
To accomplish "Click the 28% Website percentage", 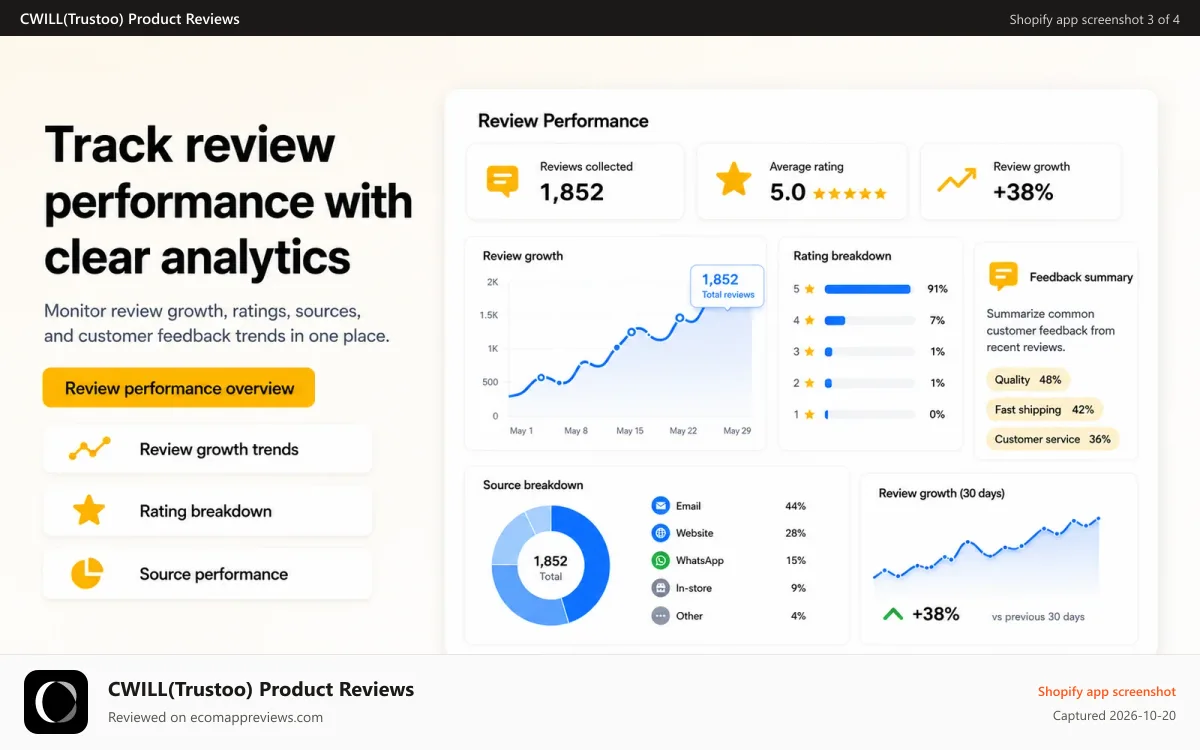I will [x=795, y=533].
